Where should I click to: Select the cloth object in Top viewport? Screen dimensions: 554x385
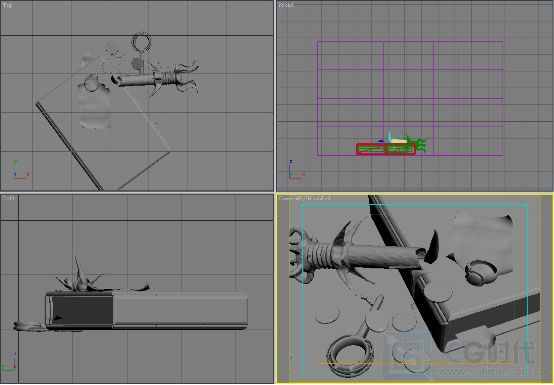click(x=94, y=105)
